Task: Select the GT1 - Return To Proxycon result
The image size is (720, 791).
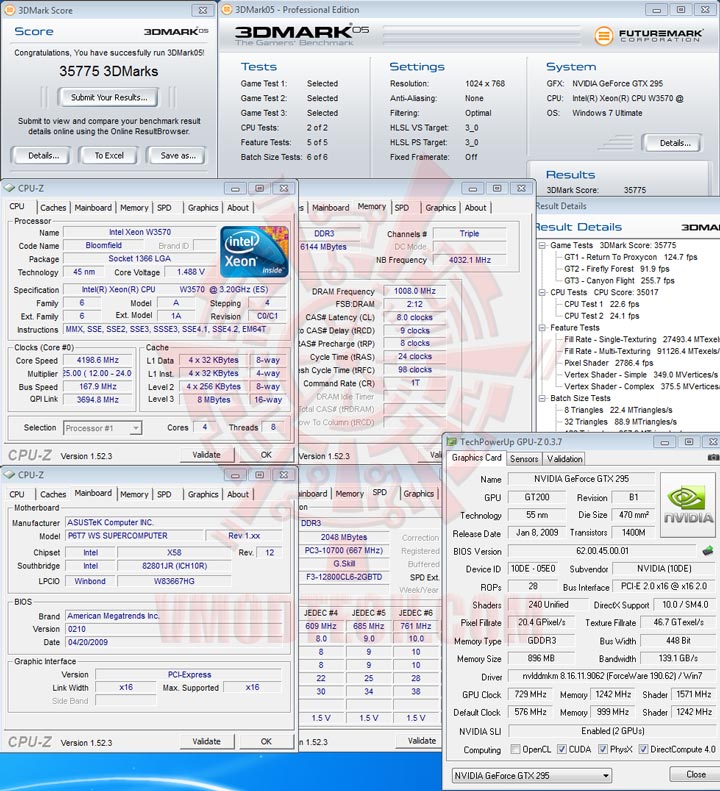Action: pyautogui.click(x=630, y=257)
